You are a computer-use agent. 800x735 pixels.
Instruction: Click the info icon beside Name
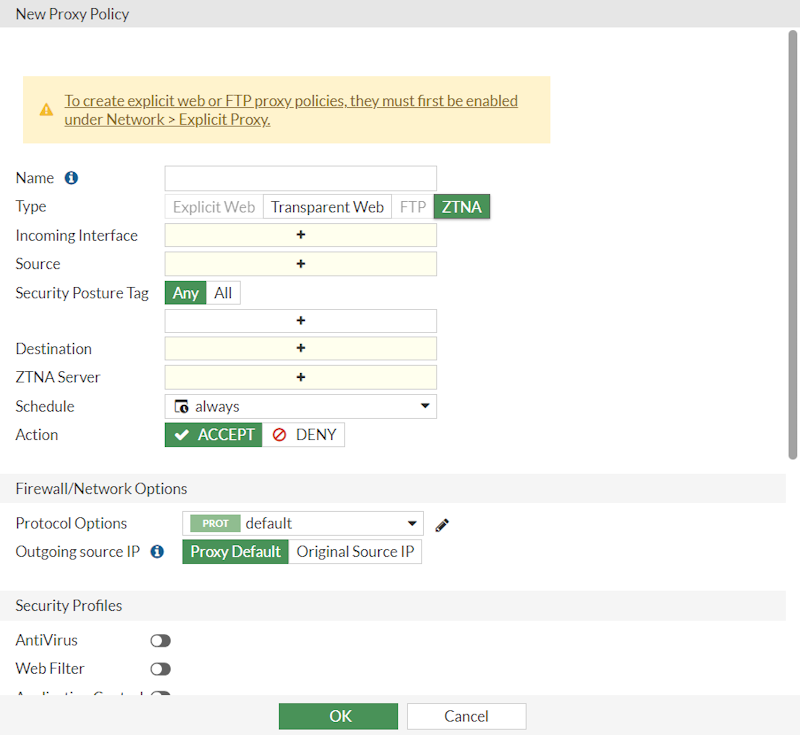(70, 177)
